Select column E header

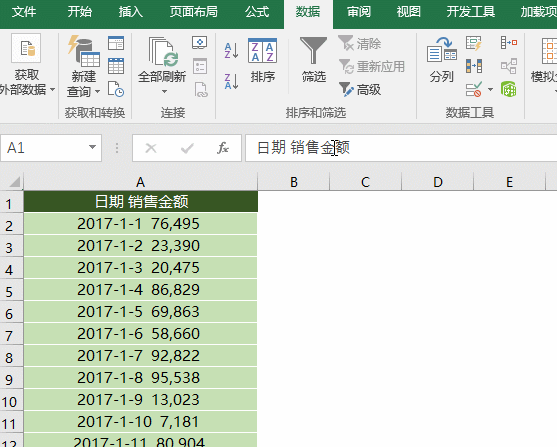509,182
